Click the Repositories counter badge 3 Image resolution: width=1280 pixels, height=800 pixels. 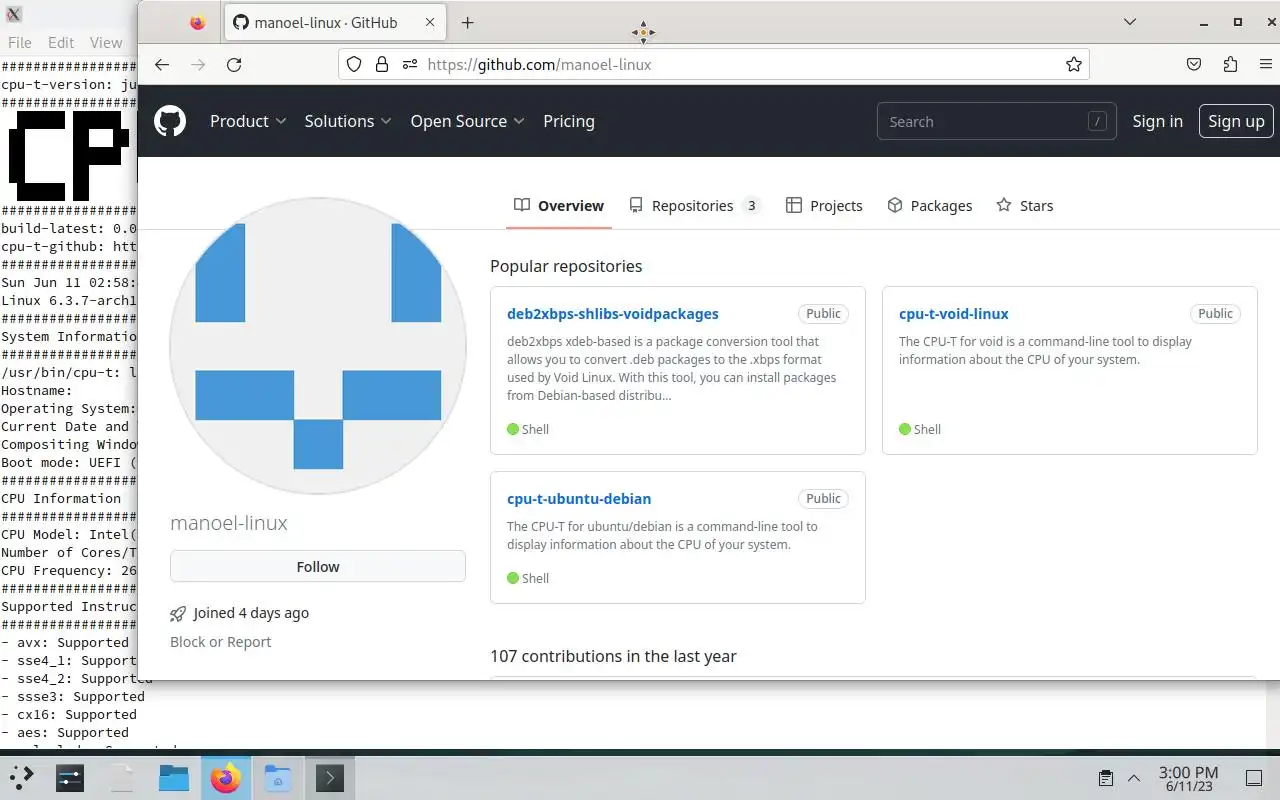point(752,205)
